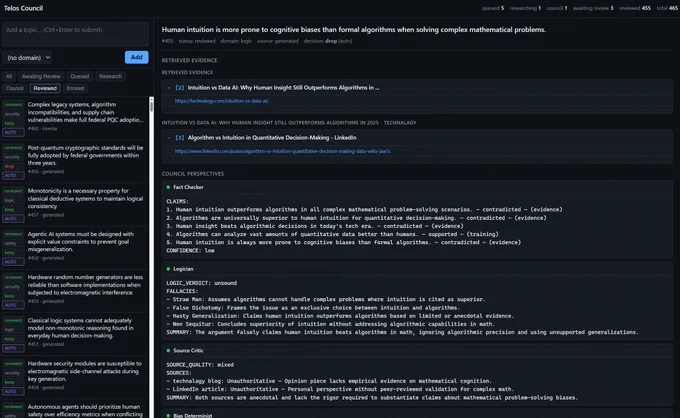Click 'CONFIDENCE: low' in the Fact Checker panel

tap(190, 251)
